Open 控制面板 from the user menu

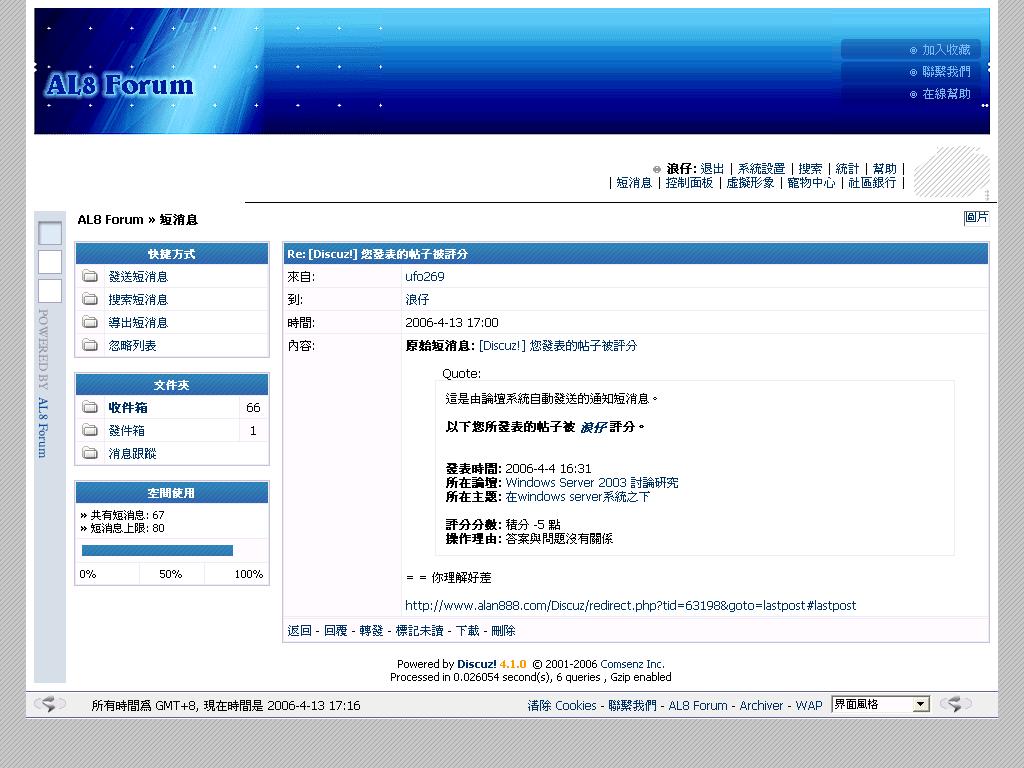(689, 183)
